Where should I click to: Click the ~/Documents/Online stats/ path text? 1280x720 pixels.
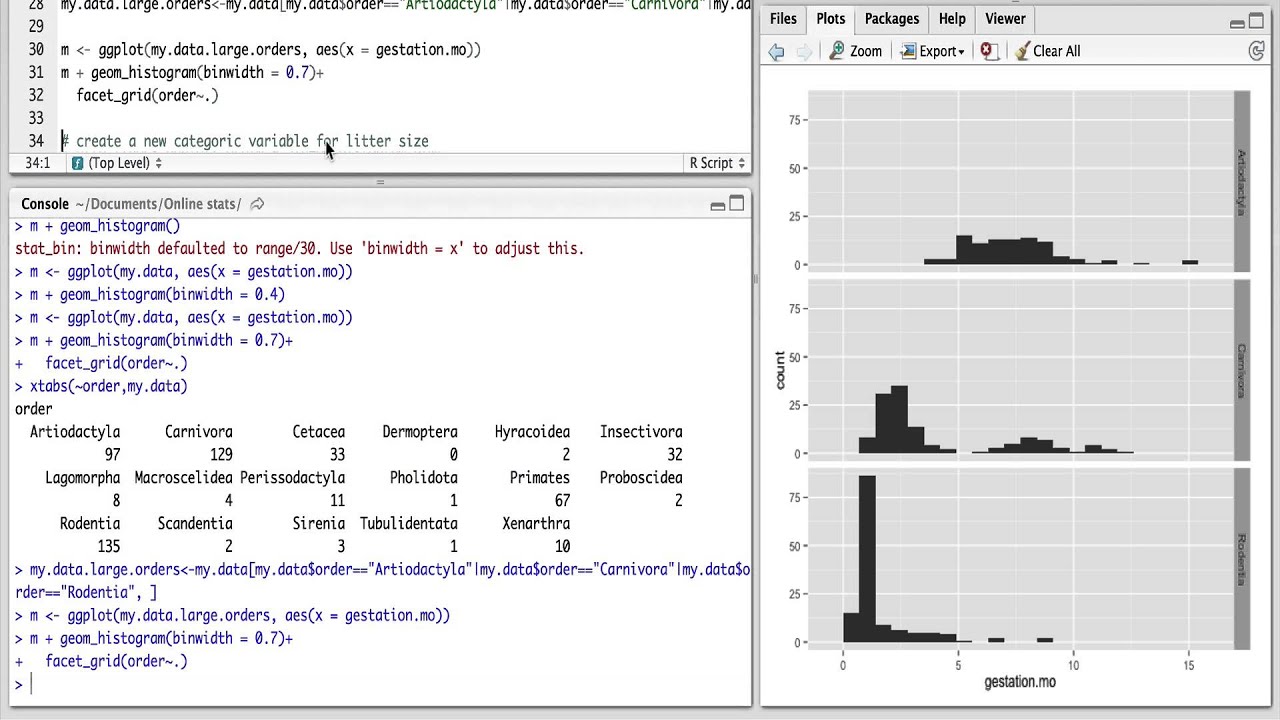(x=158, y=204)
